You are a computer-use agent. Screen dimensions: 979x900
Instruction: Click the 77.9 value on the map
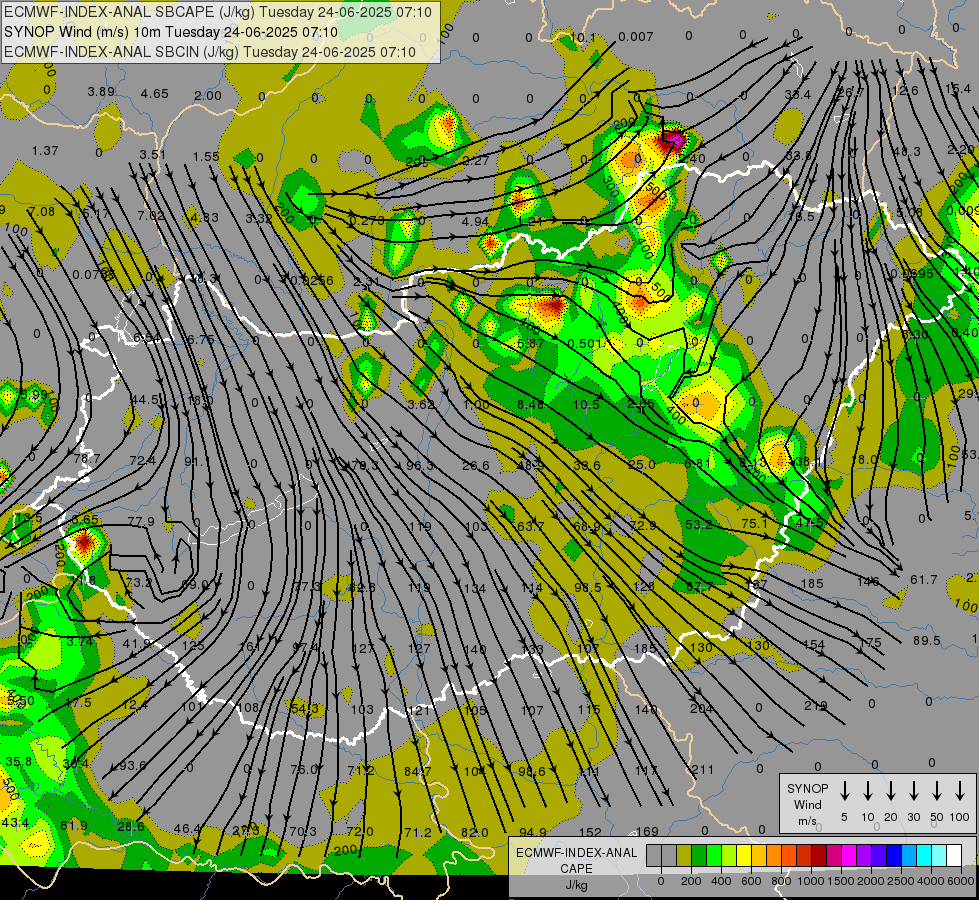click(141, 521)
